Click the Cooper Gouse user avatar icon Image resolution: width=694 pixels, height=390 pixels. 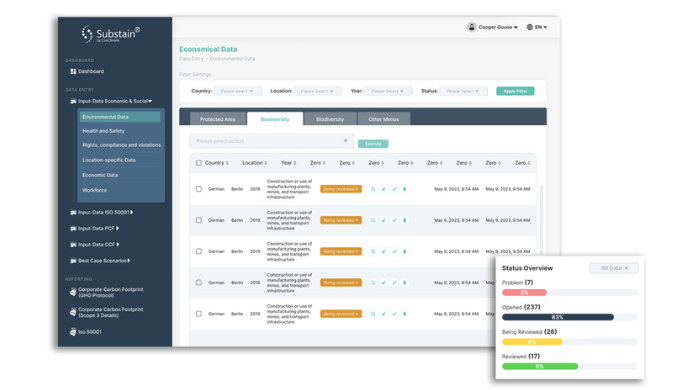(471, 27)
